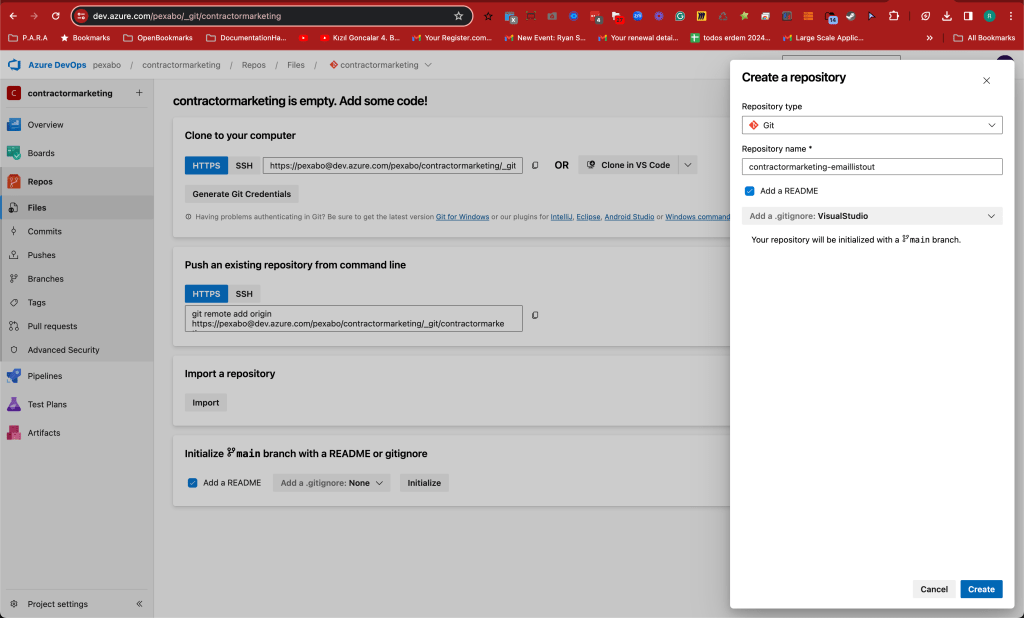Reload the browser page
1024x618 pixels.
coord(56,16)
